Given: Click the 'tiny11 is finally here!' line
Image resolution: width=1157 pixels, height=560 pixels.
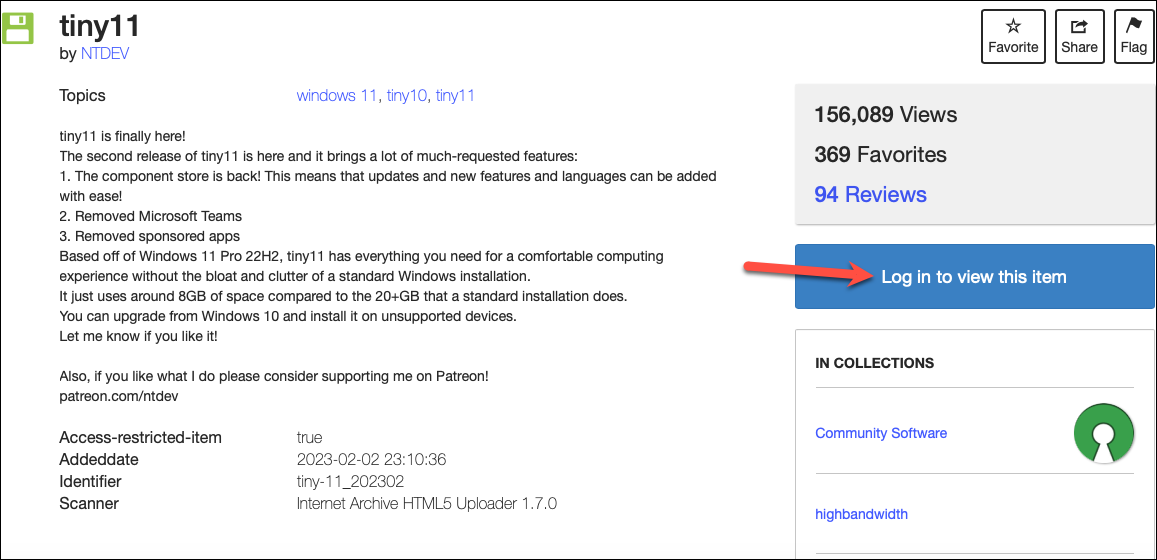Looking at the screenshot, I should pyautogui.click(x=122, y=136).
